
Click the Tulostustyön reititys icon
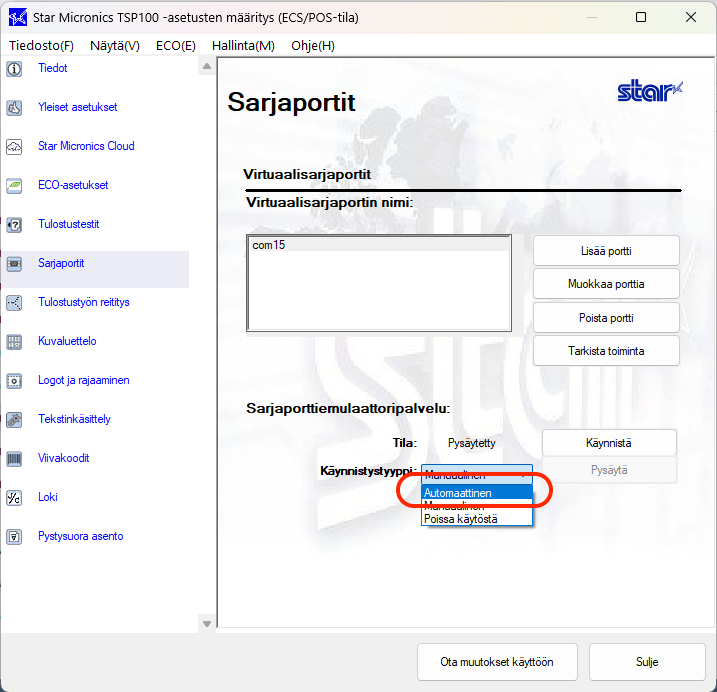coord(14,303)
